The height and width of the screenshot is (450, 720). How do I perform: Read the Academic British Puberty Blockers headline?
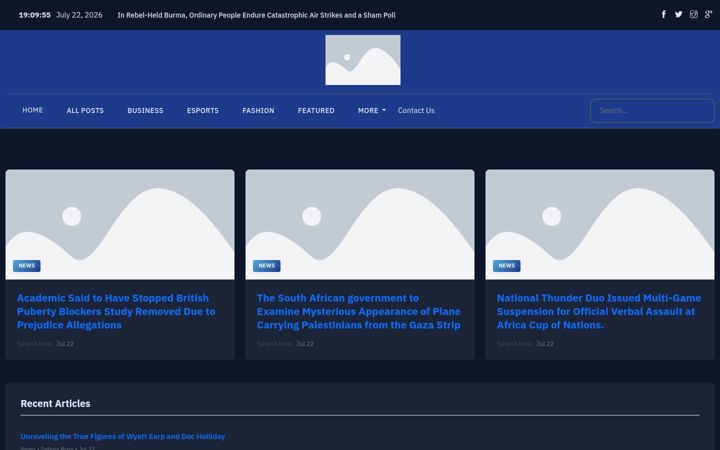pos(116,311)
